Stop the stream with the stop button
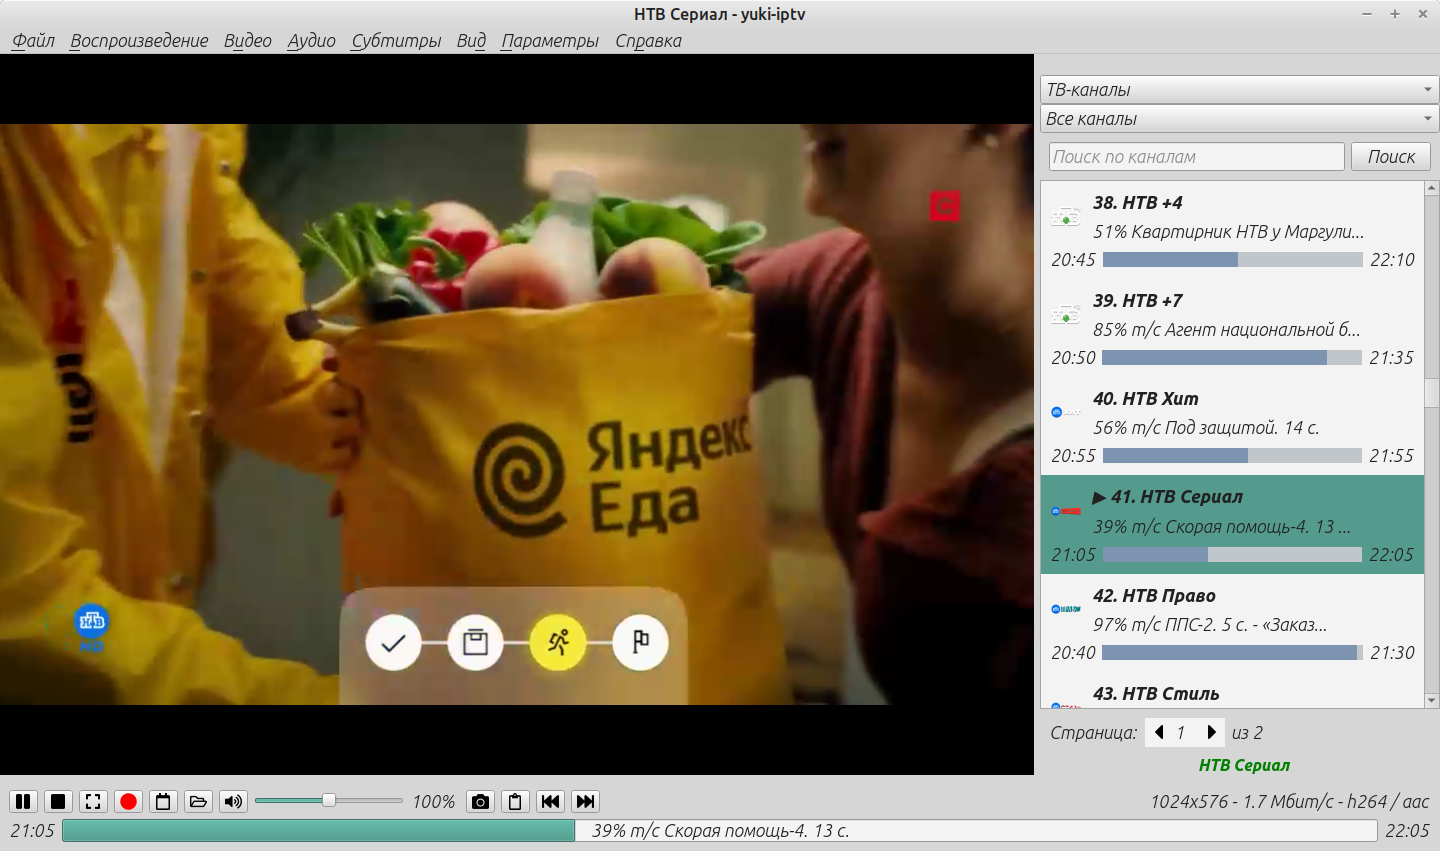 click(58, 801)
